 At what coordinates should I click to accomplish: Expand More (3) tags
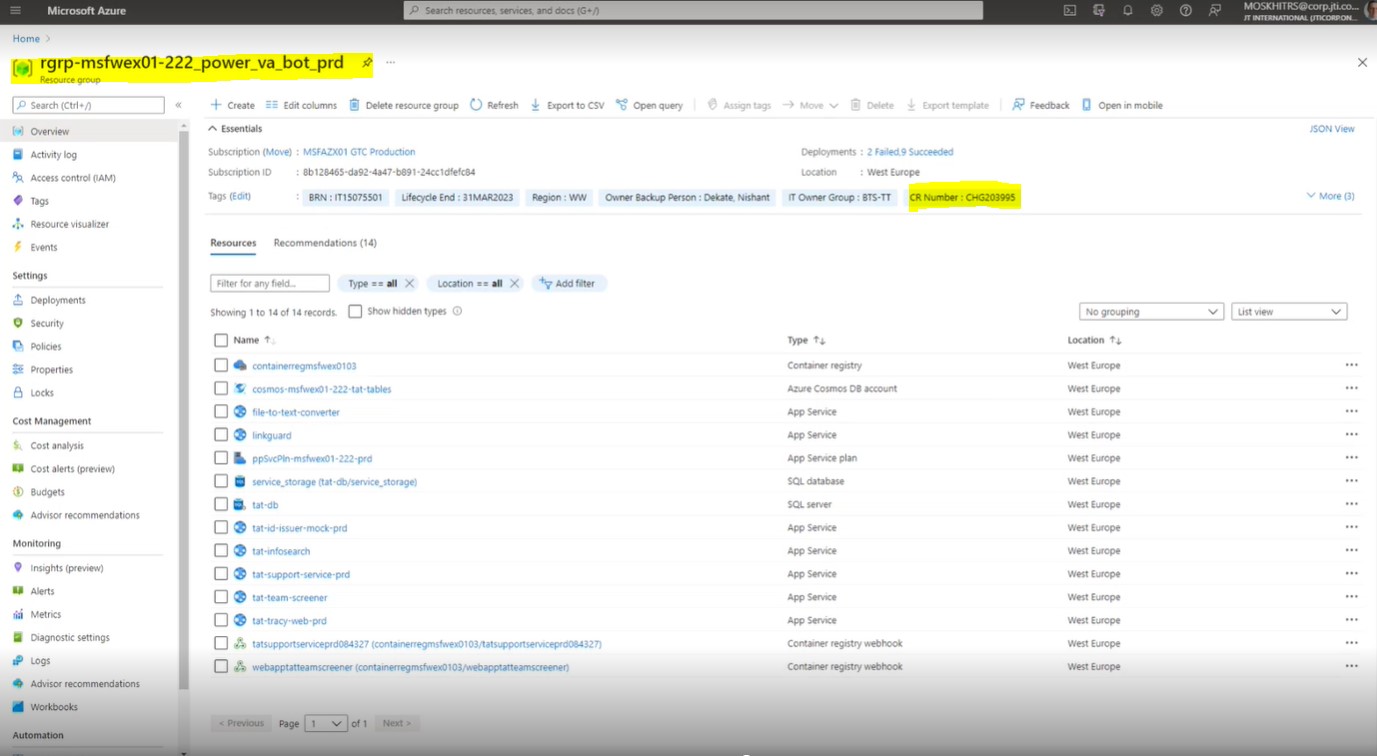1330,196
